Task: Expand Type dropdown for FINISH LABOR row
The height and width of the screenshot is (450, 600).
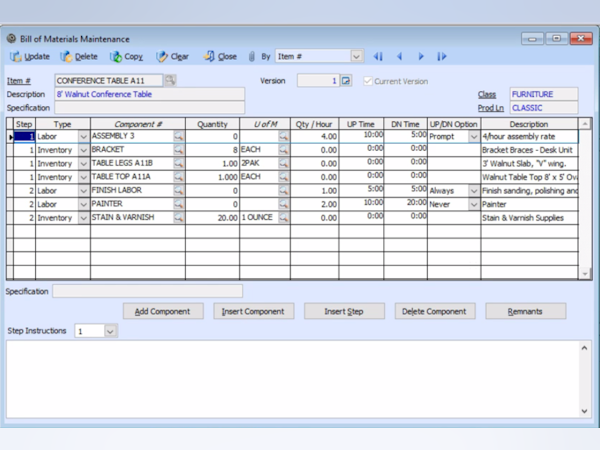Action: point(83,190)
